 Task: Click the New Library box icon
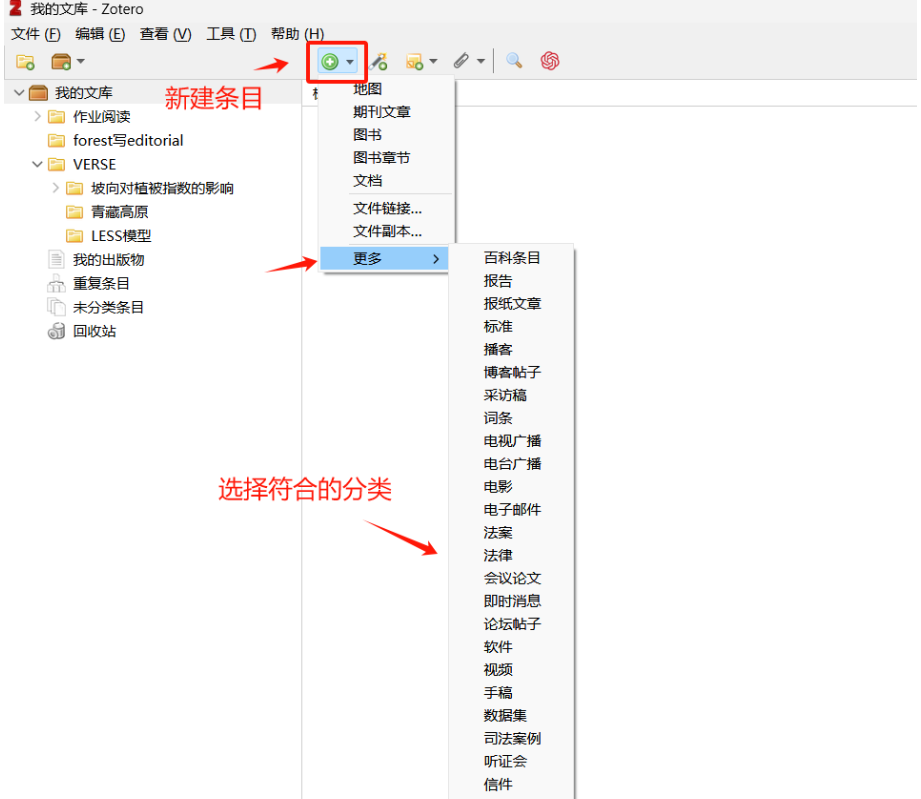(x=61, y=62)
